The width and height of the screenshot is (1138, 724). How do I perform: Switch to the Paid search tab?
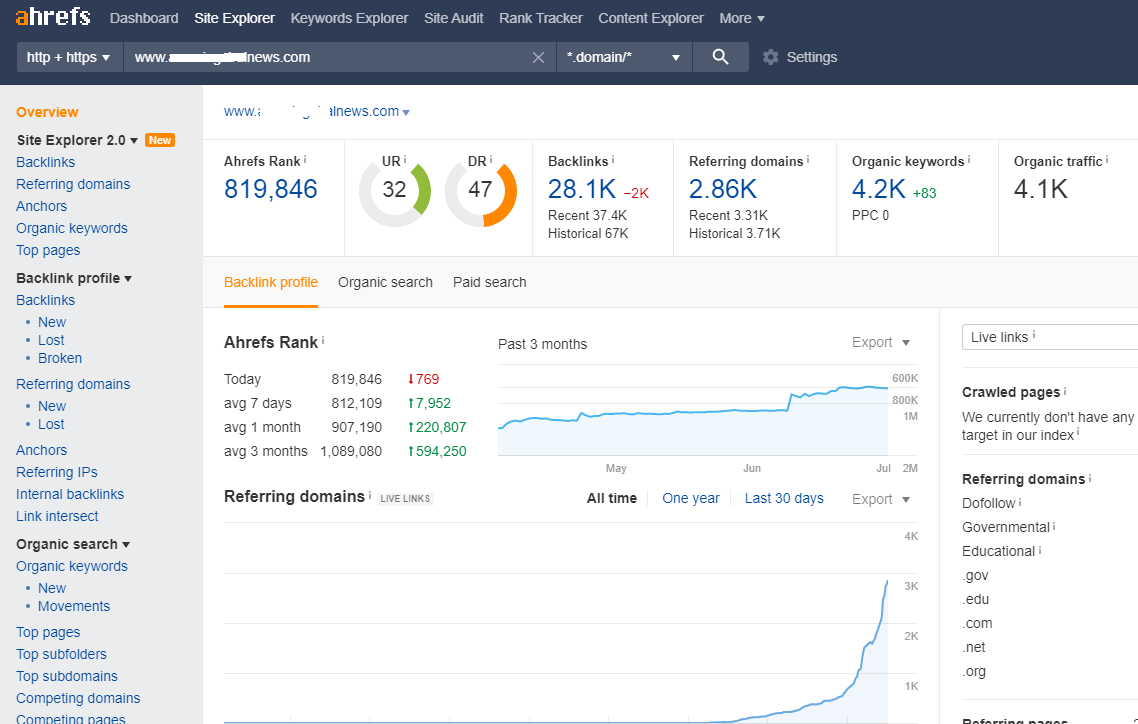490,282
